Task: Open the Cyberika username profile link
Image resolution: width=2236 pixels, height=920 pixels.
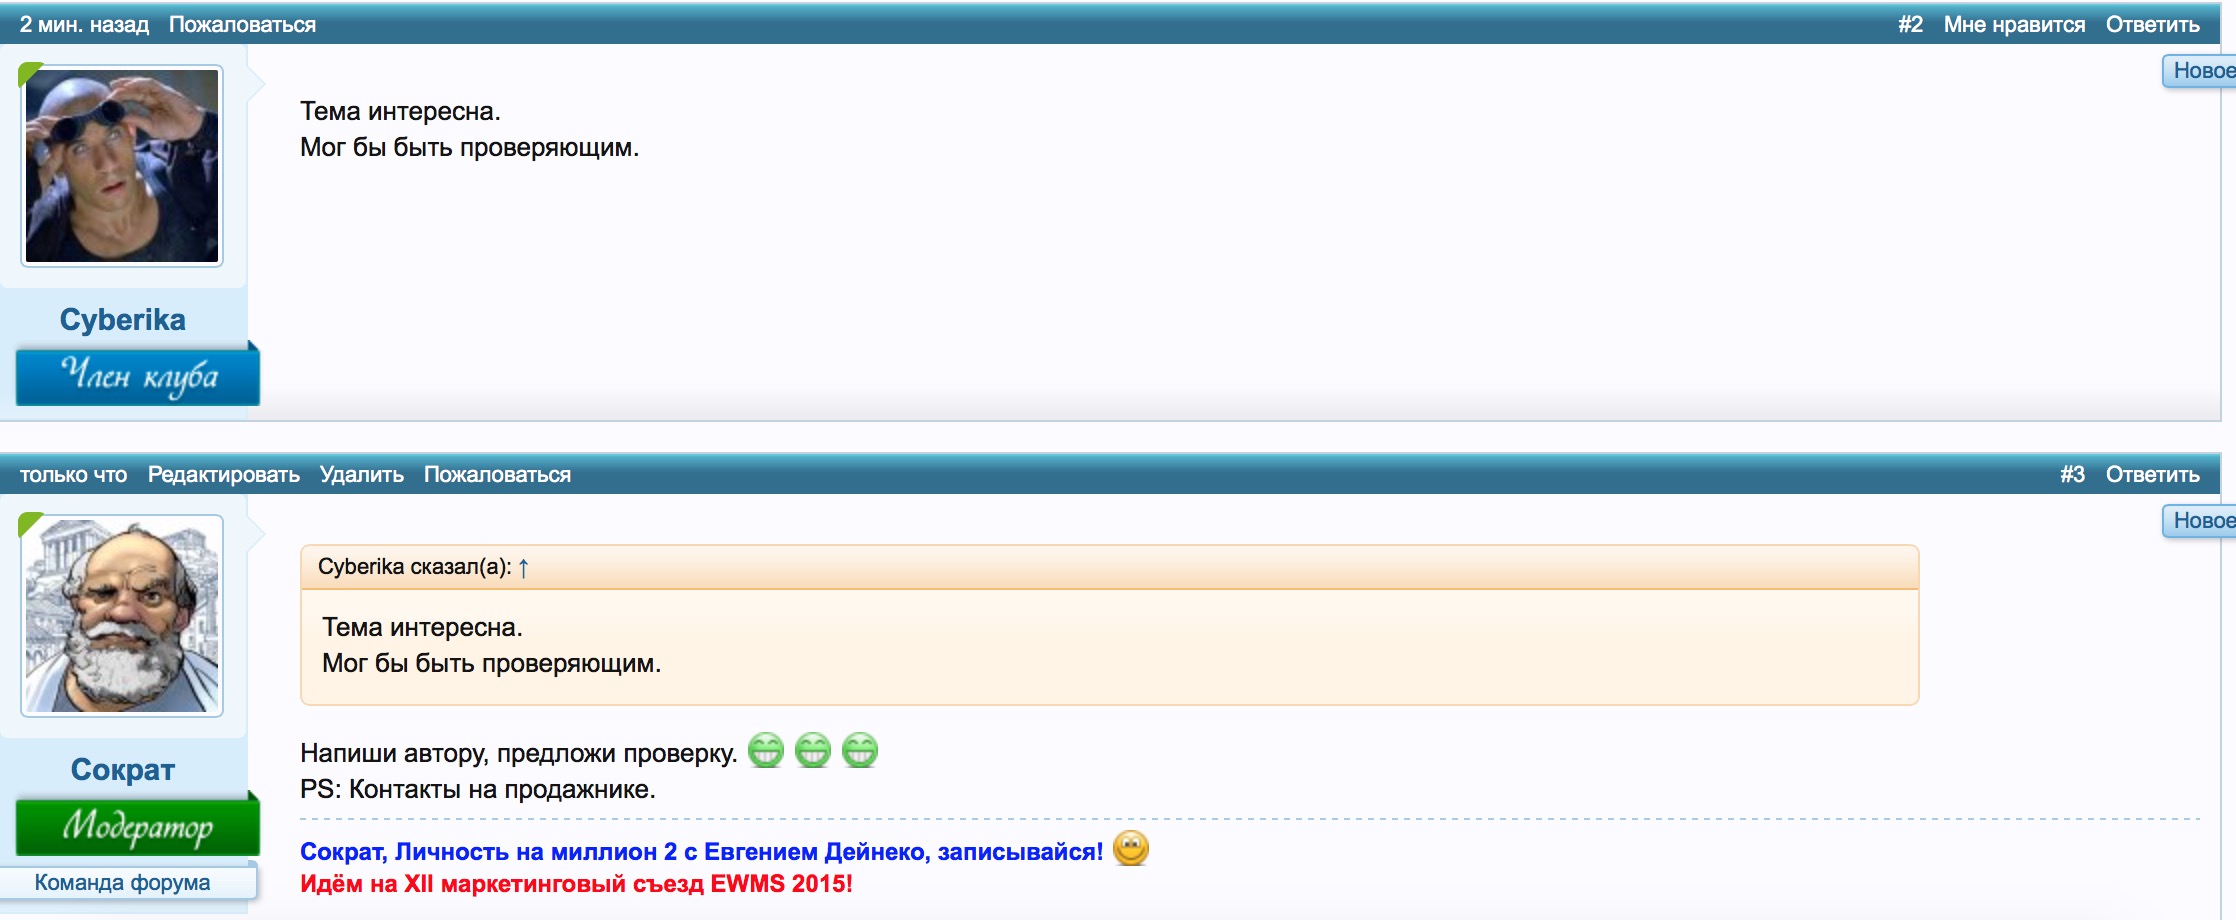Action: (123, 320)
